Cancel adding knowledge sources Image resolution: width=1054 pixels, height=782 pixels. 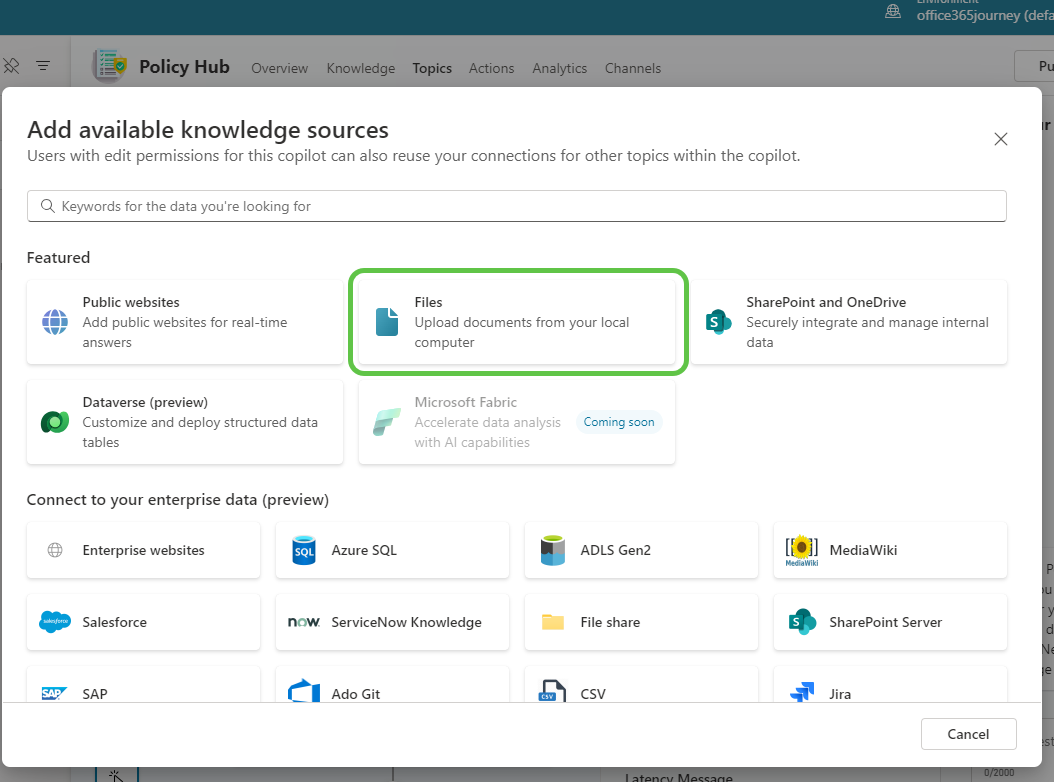[968, 733]
